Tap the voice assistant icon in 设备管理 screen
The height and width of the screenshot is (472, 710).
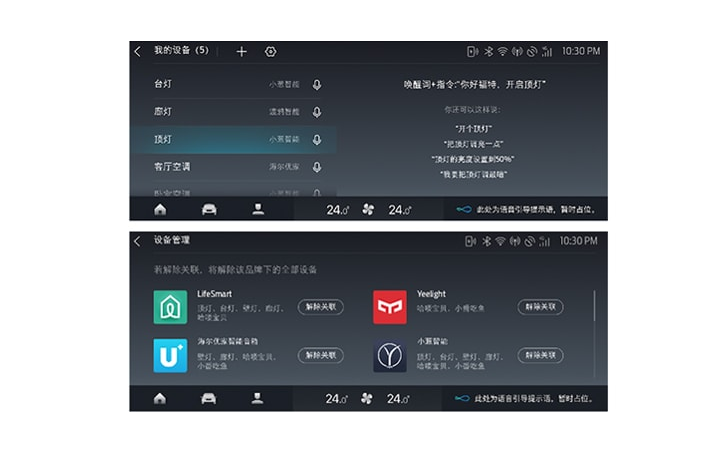(x=462, y=399)
